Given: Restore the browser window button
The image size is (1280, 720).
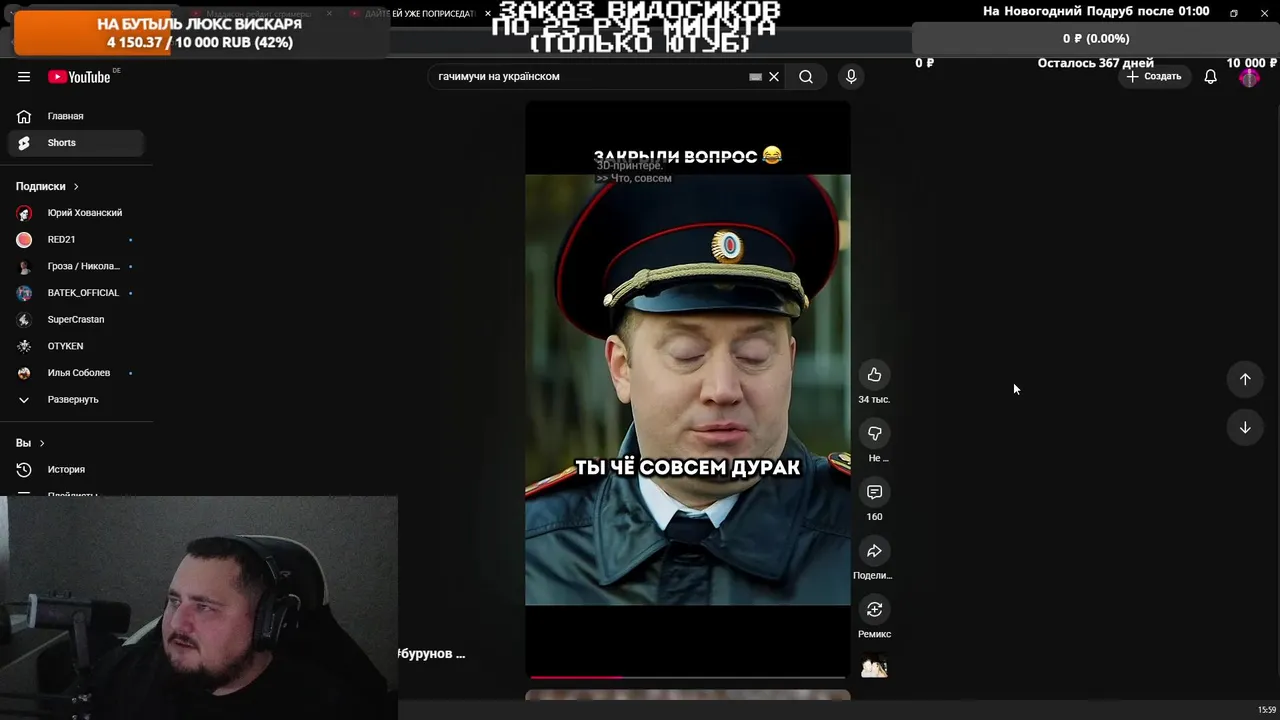Looking at the screenshot, I should pos(1233,13).
